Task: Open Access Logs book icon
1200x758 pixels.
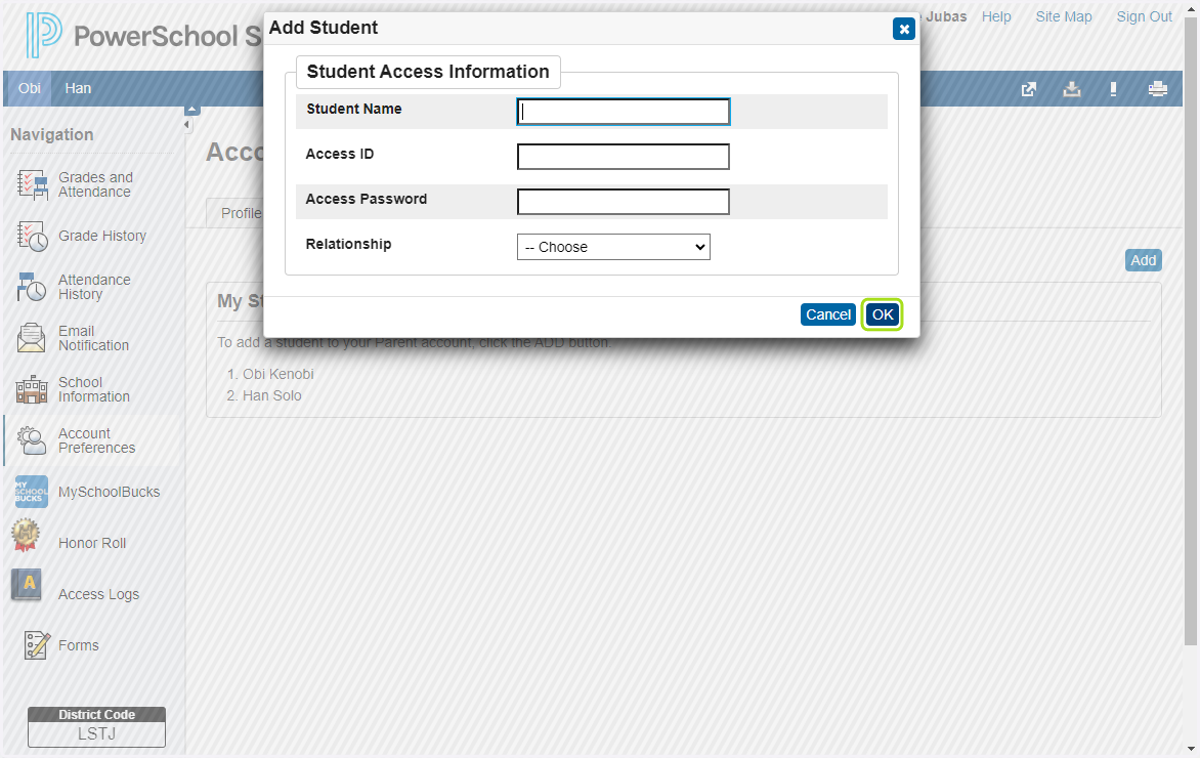Action: [x=27, y=585]
